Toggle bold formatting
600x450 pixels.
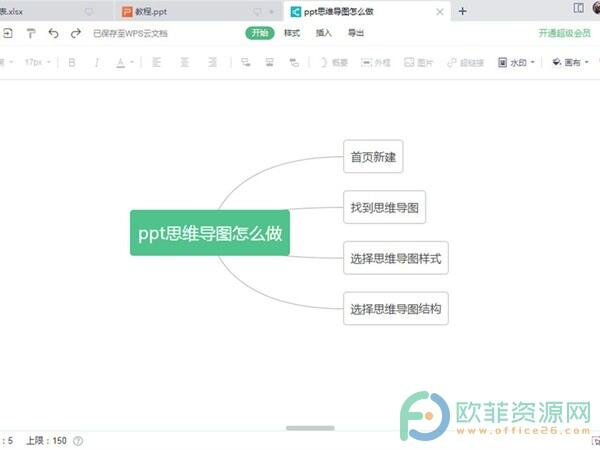(72, 62)
